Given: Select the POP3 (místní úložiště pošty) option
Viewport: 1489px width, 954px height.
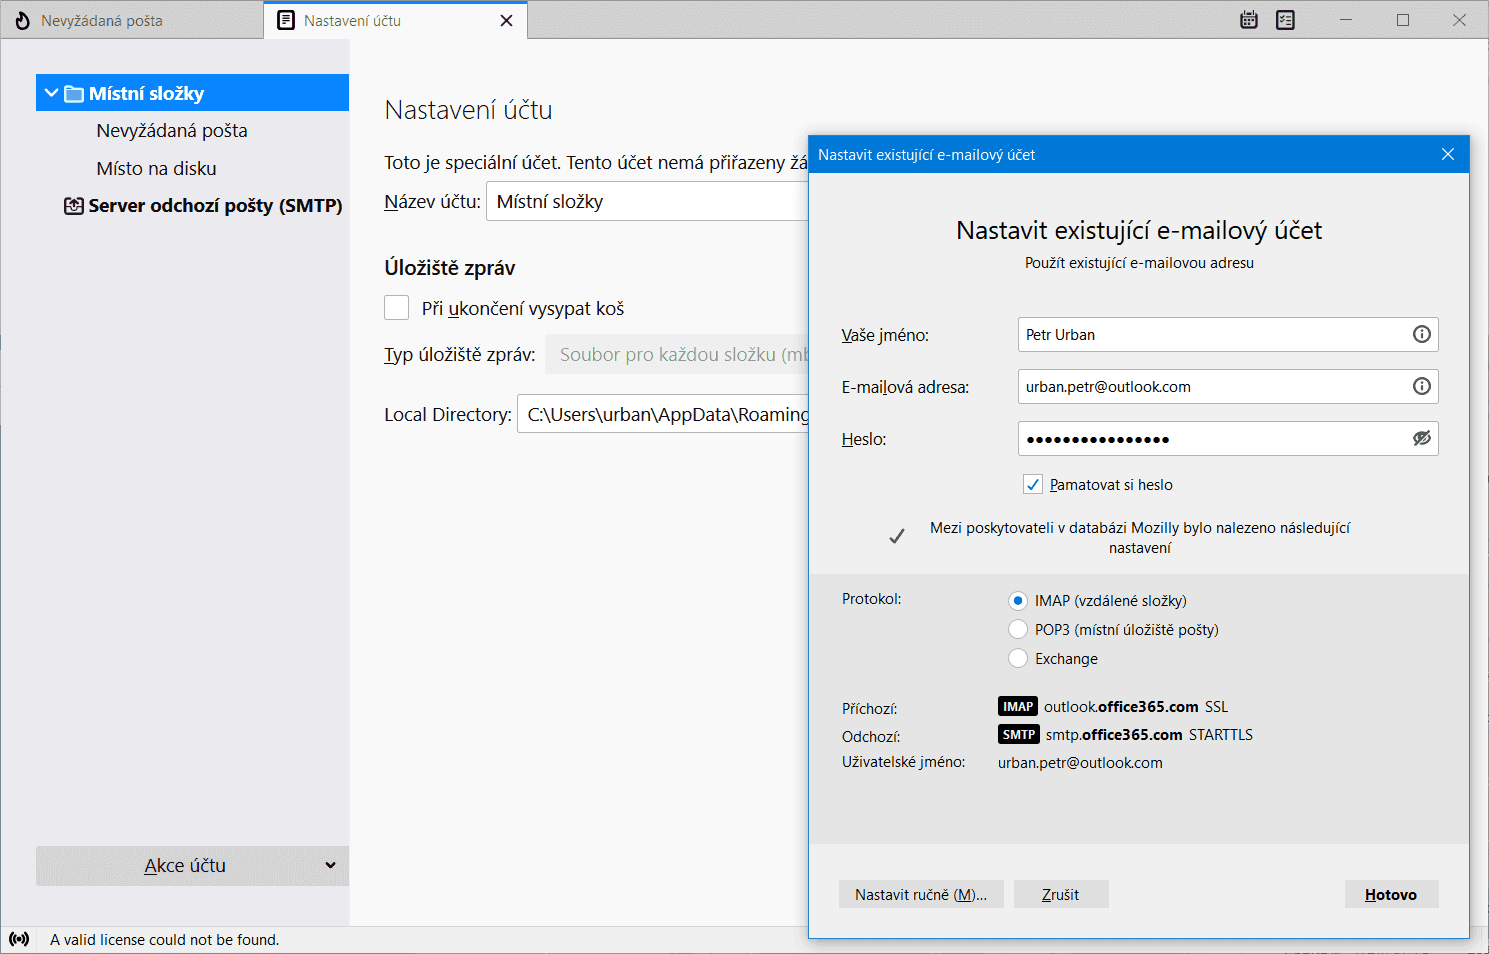Looking at the screenshot, I should click(1017, 629).
